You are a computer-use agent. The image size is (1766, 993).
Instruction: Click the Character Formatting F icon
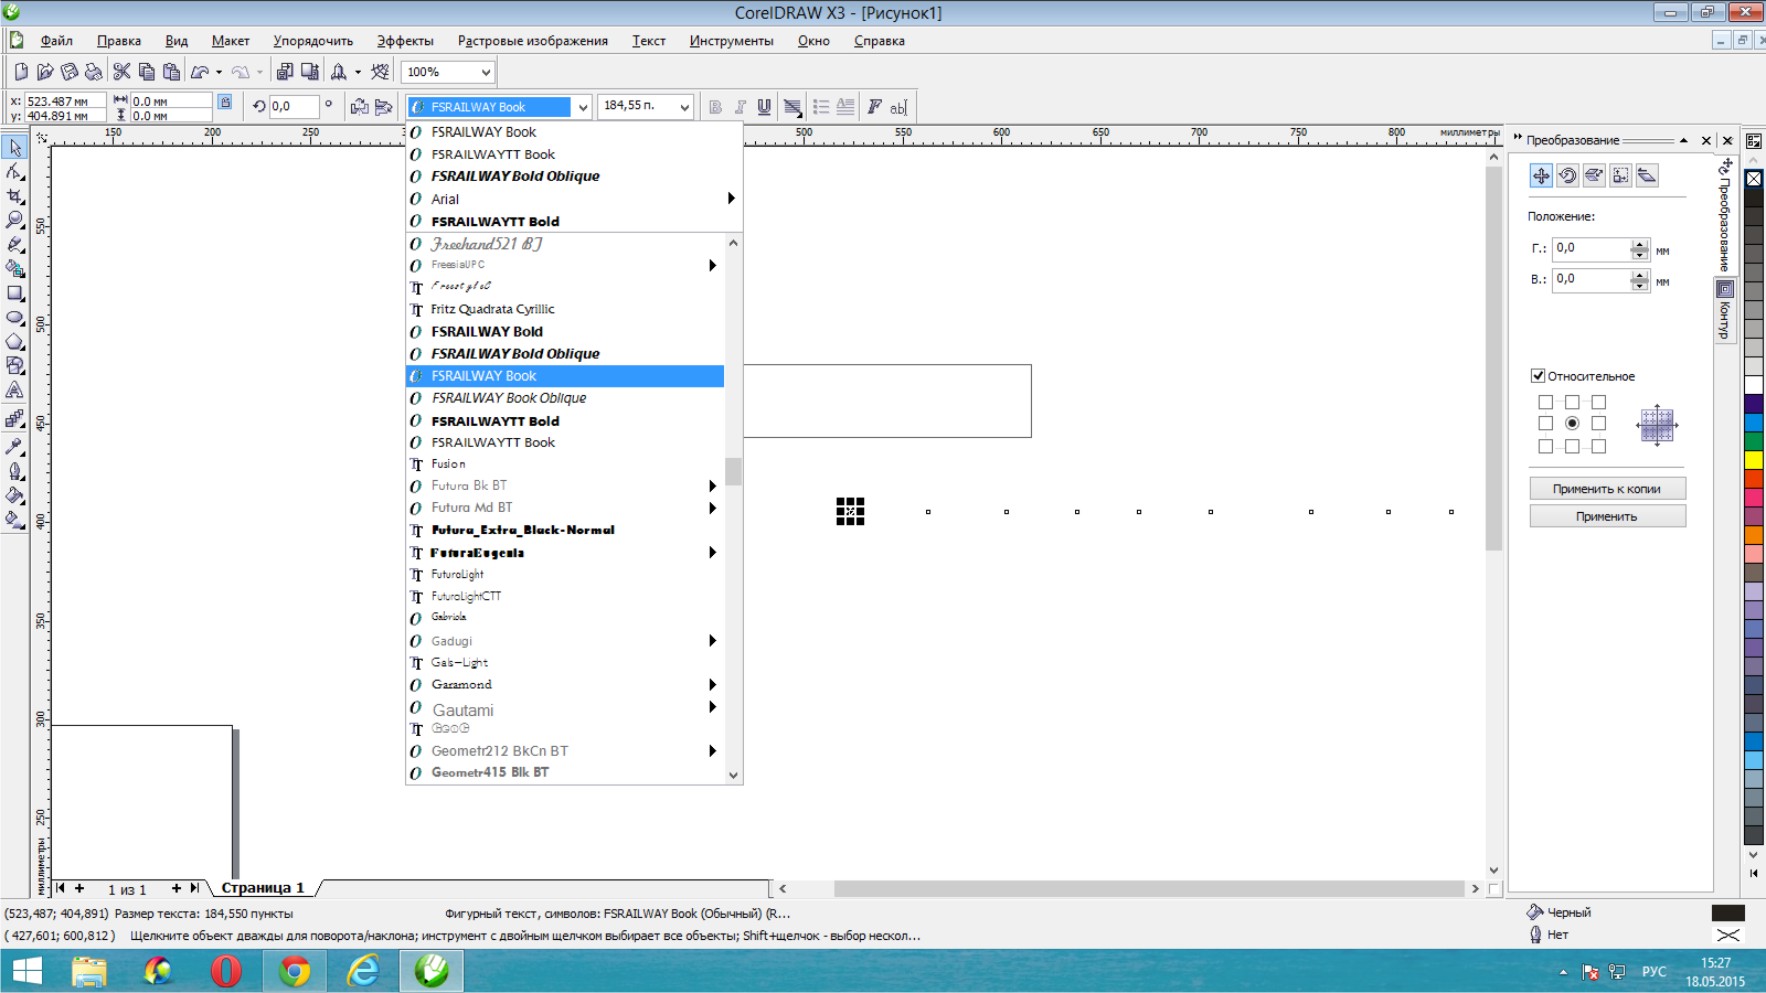[x=874, y=107]
